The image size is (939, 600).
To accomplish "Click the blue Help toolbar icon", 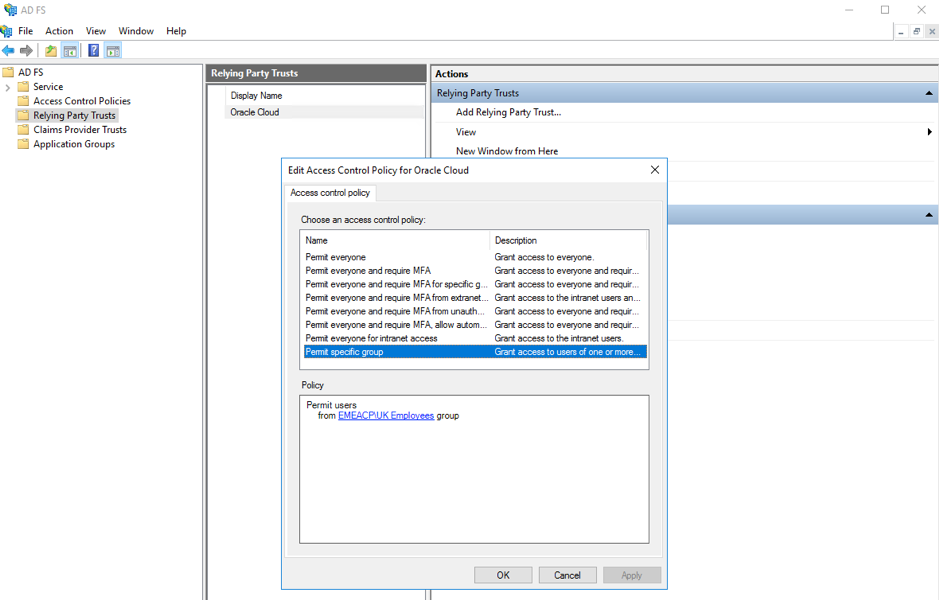I will tap(94, 51).
